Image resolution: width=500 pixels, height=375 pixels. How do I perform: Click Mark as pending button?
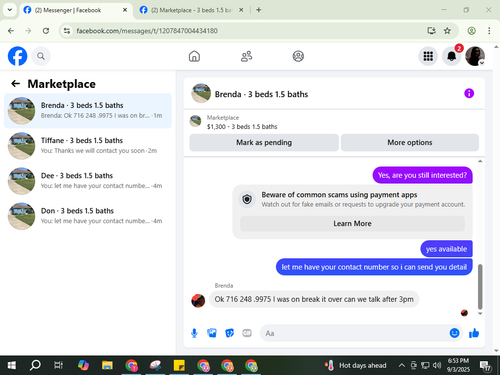[264, 143]
